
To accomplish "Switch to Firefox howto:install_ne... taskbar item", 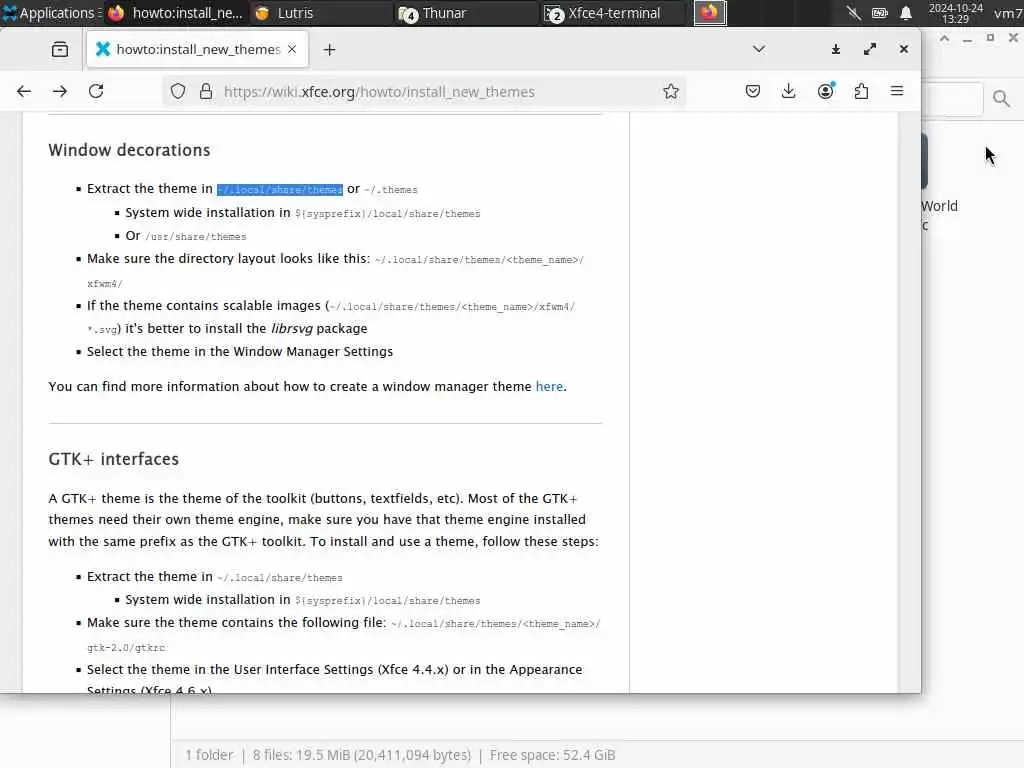I will pos(175,13).
